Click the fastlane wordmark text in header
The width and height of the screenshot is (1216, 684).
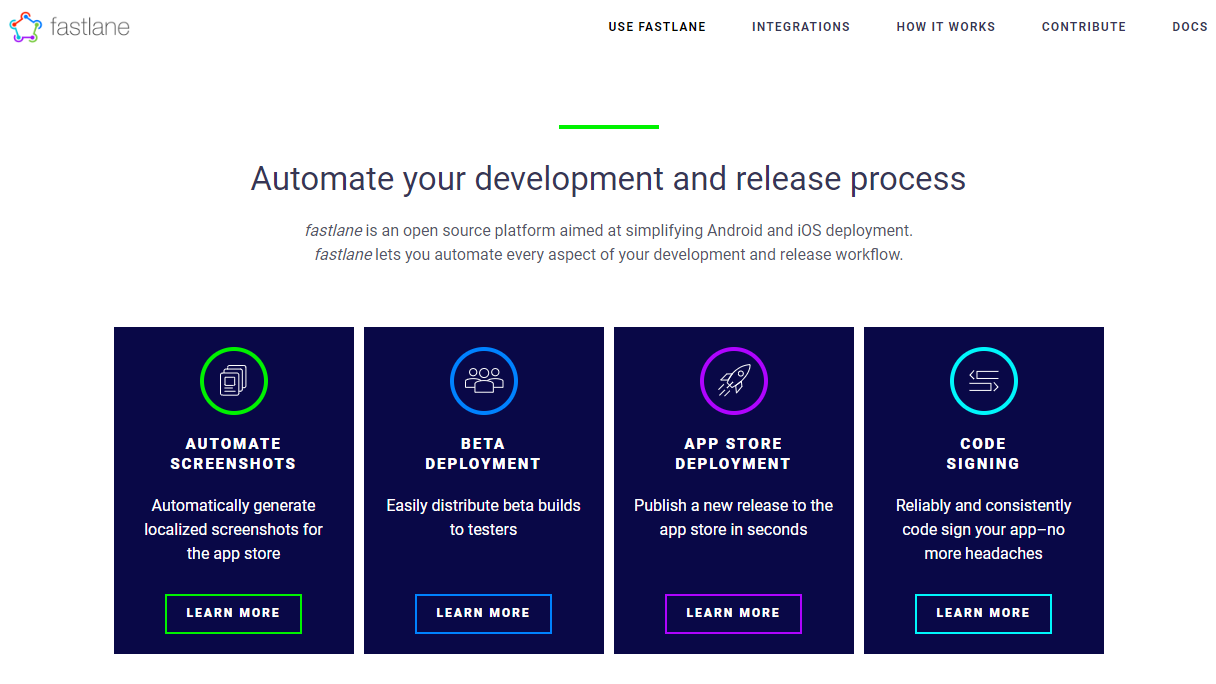(x=90, y=27)
